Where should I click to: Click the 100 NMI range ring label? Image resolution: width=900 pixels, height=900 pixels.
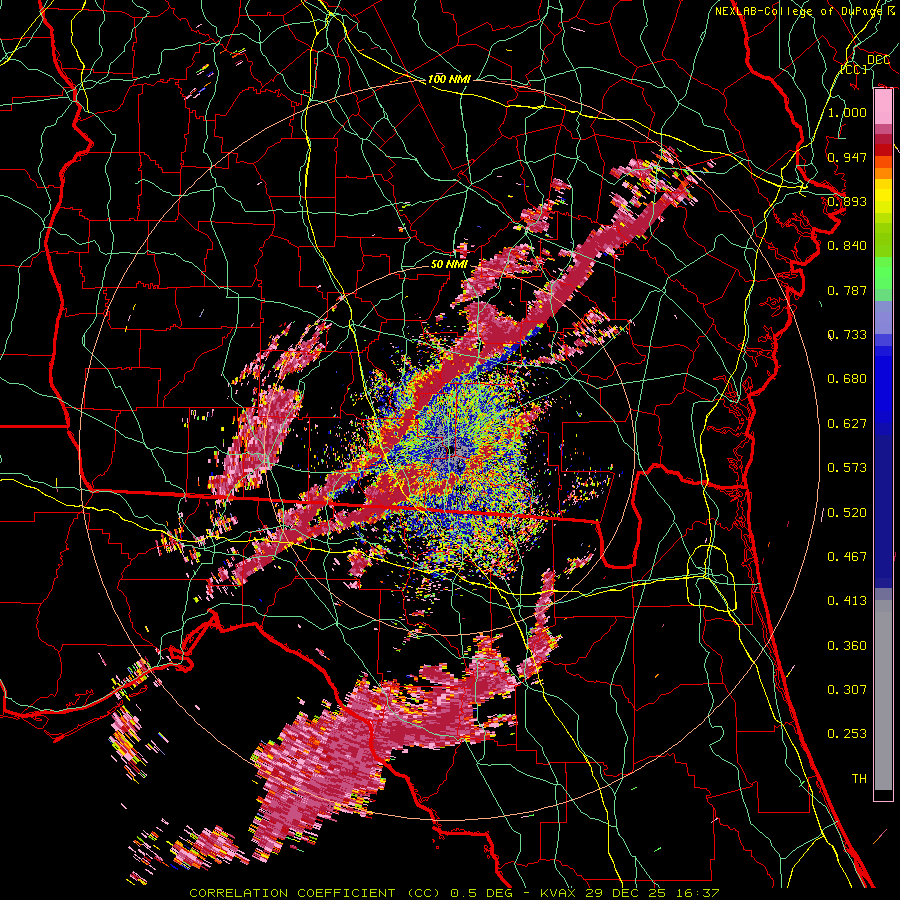pos(449,79)
